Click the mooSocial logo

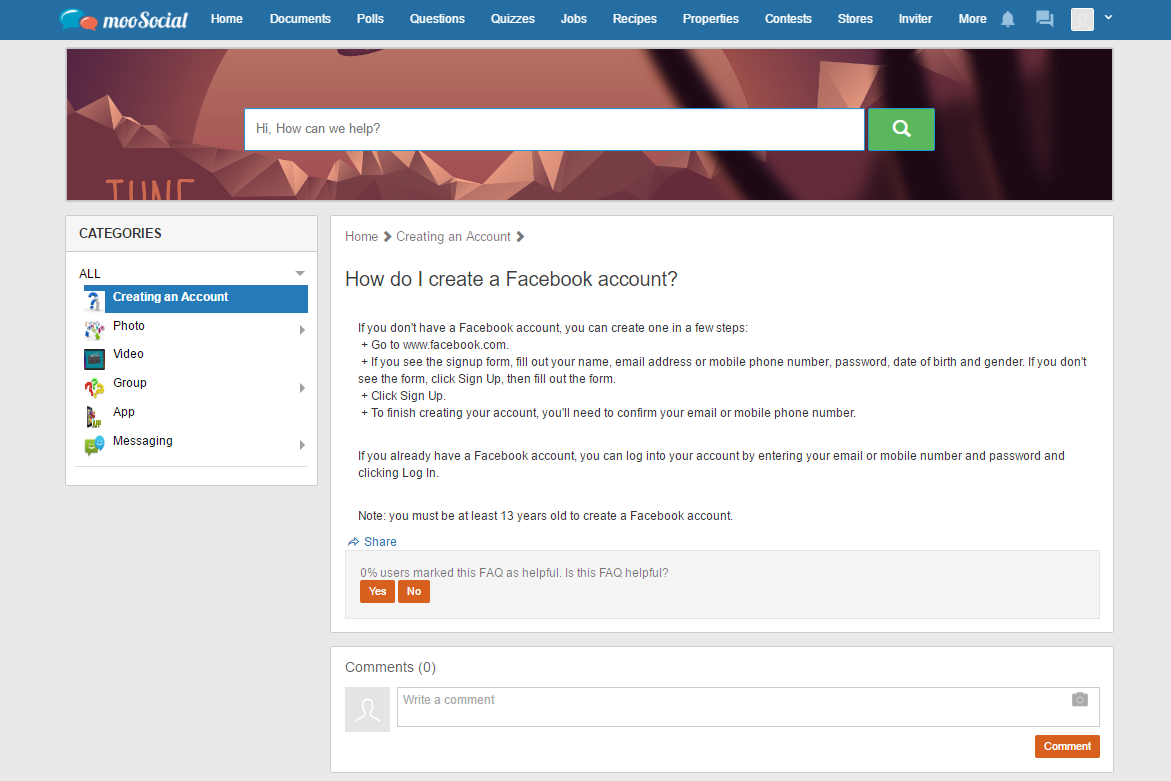click(123, 19)
